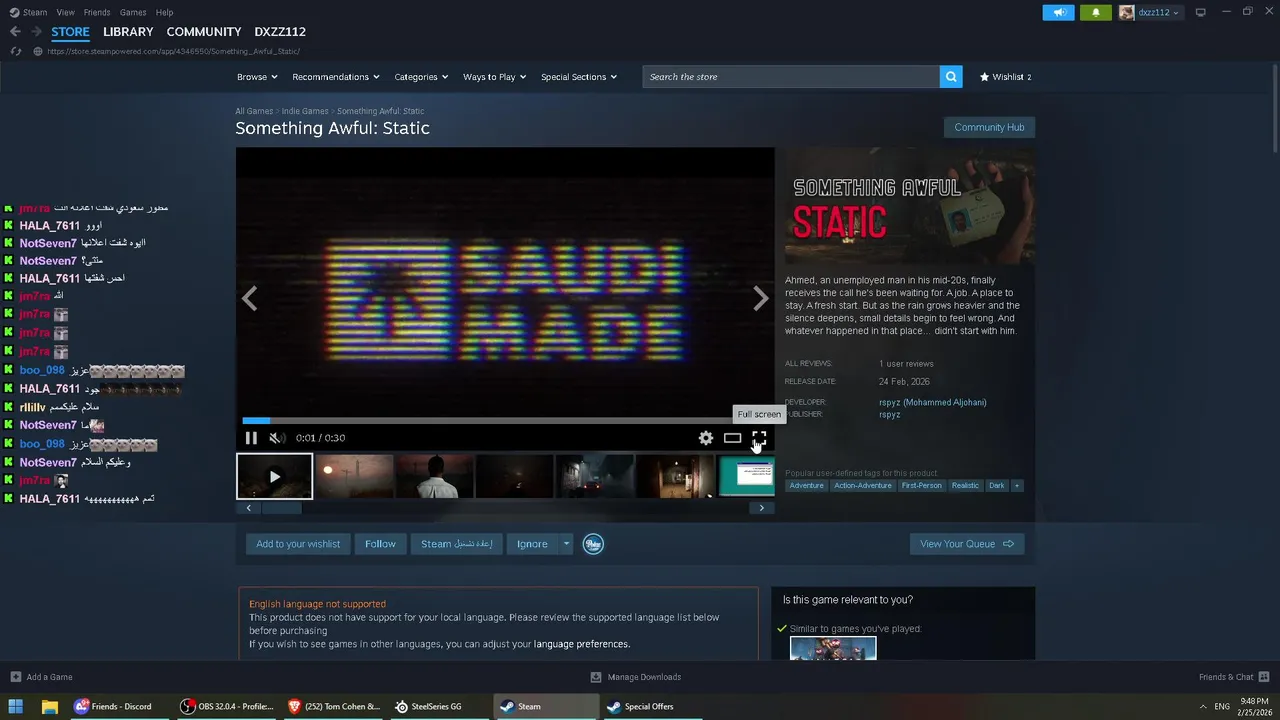Click the Follow button
The image size is (1280, 720).
[x=380, y=544]
